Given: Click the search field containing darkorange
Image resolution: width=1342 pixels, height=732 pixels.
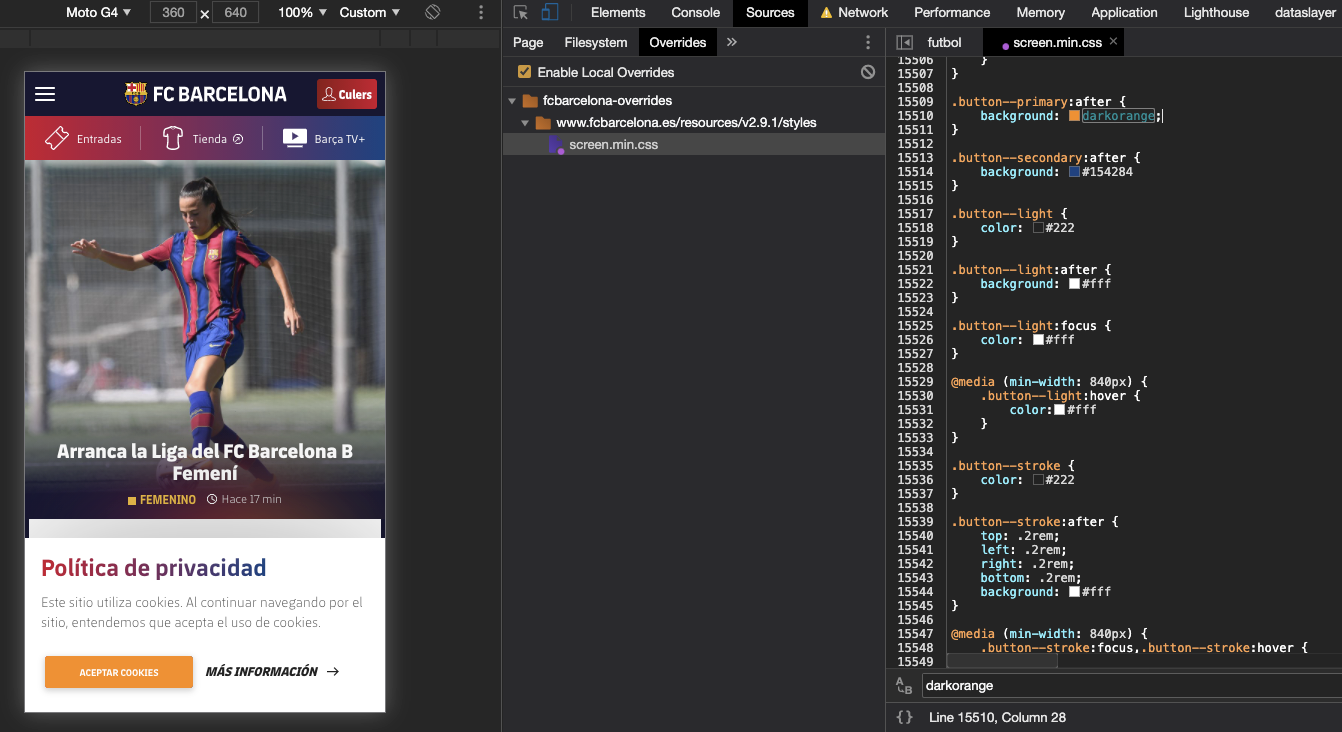Looking at the screenshot, I should coord(1131,686).
